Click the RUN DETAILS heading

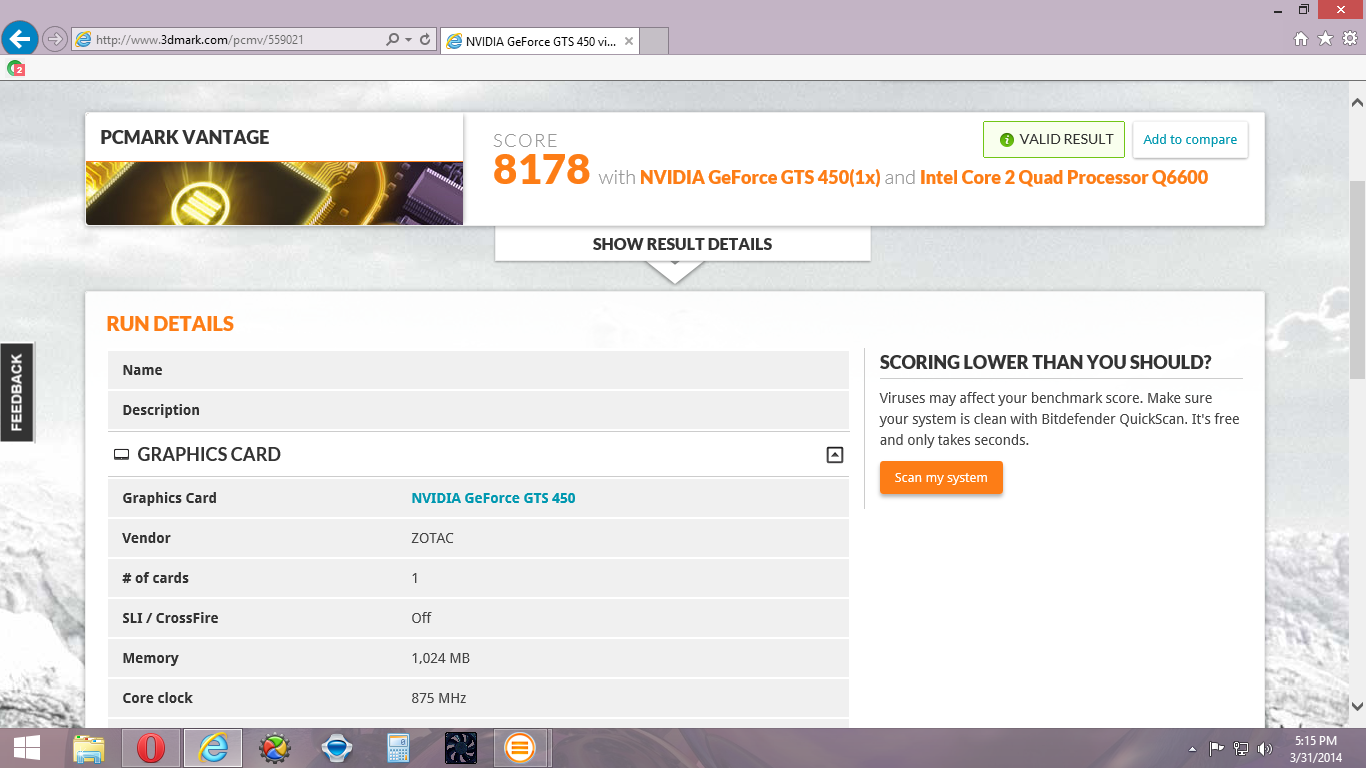pyautogui.click(x=170, y=324)
